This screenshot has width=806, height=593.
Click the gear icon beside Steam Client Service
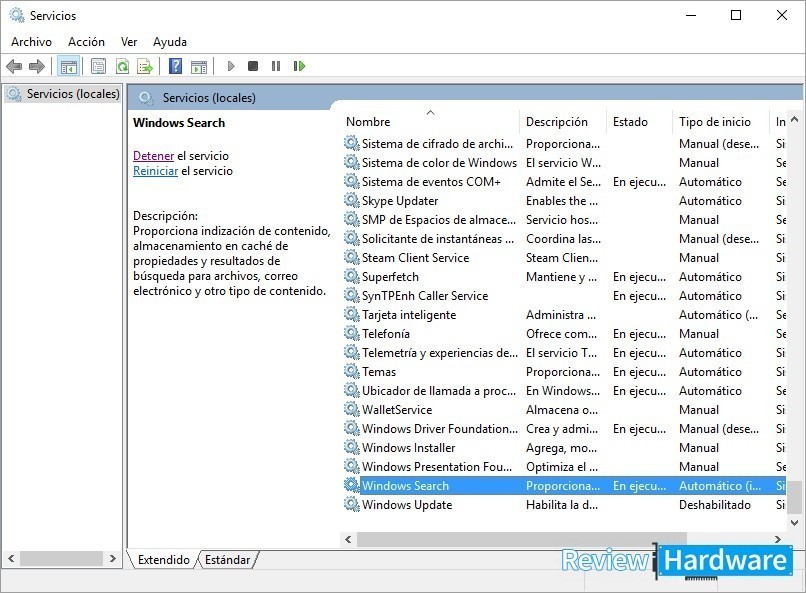coord(352,257)
